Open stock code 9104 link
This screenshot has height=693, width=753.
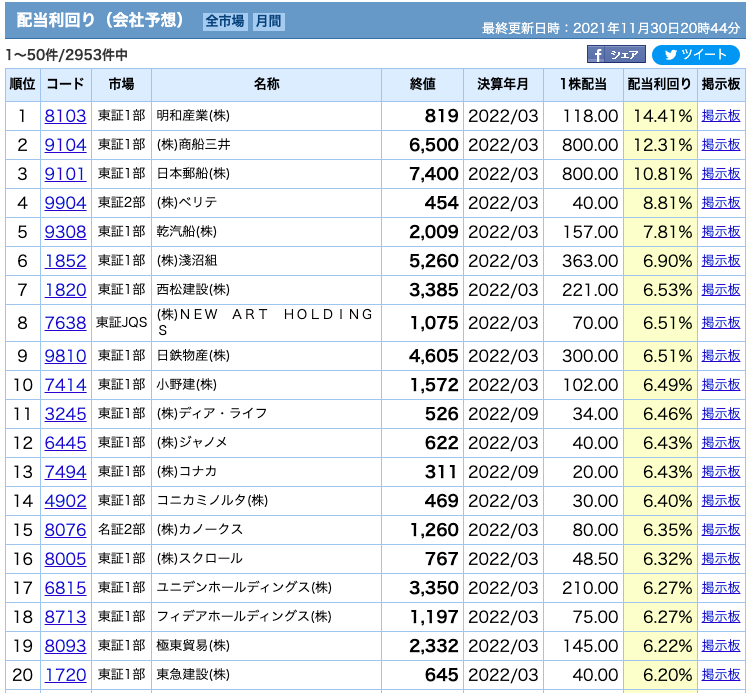[65, 145]
